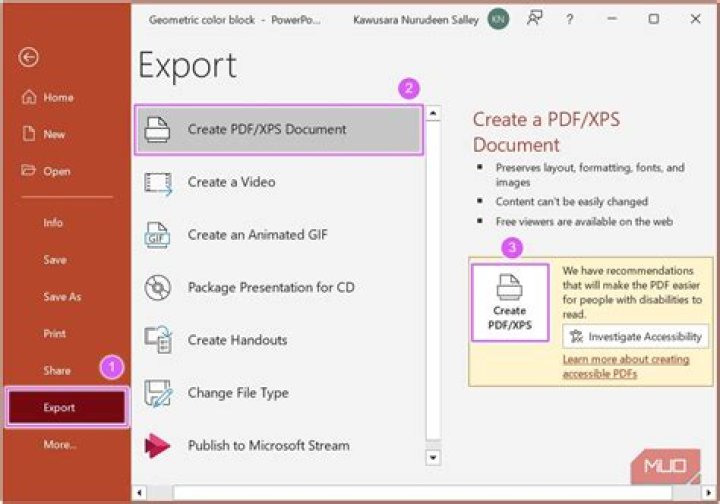Choose Package Presentation for CD

(279, 288)
